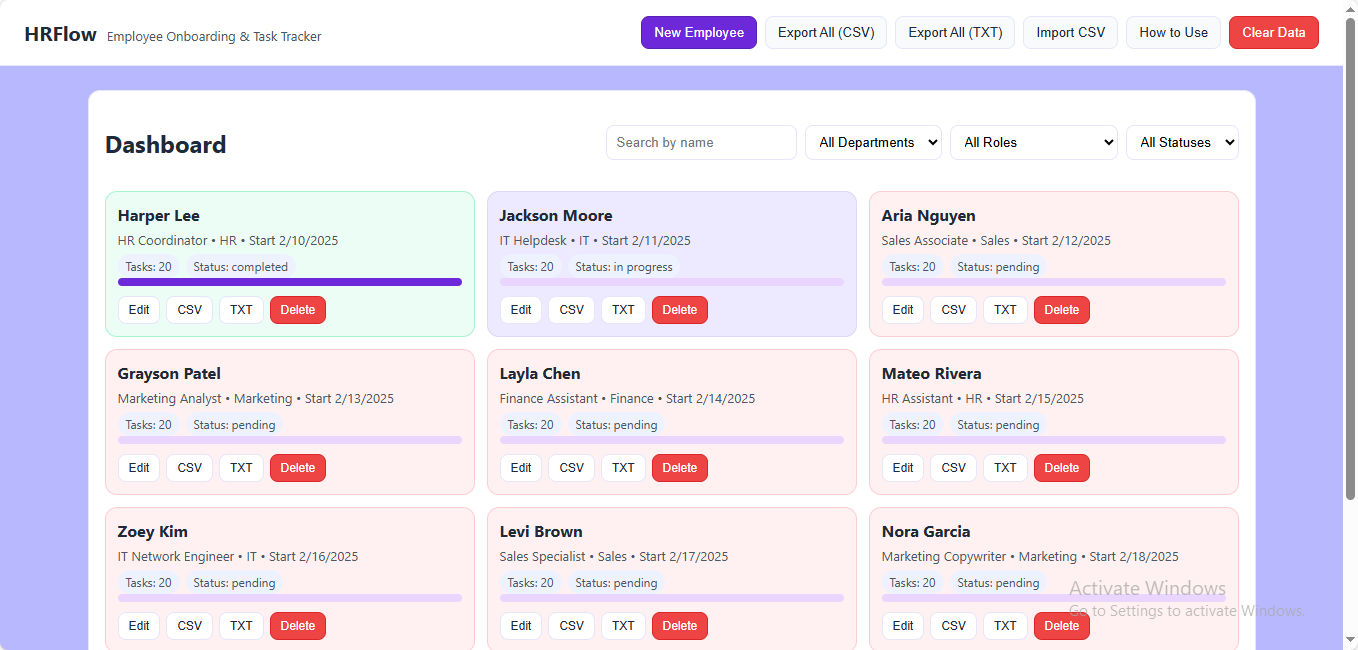The width and height of the screenshot is (1358, 650).
Task: Focus the Search by name field
Action: coord(701,142)
